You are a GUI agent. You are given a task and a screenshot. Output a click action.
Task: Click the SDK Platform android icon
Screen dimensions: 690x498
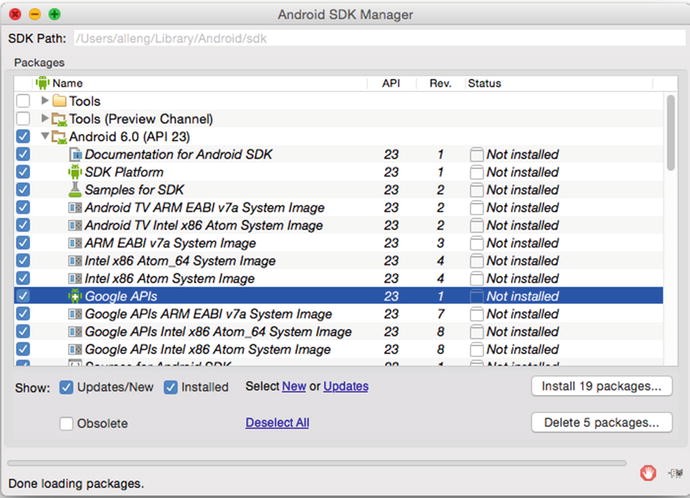pos(75,172)
